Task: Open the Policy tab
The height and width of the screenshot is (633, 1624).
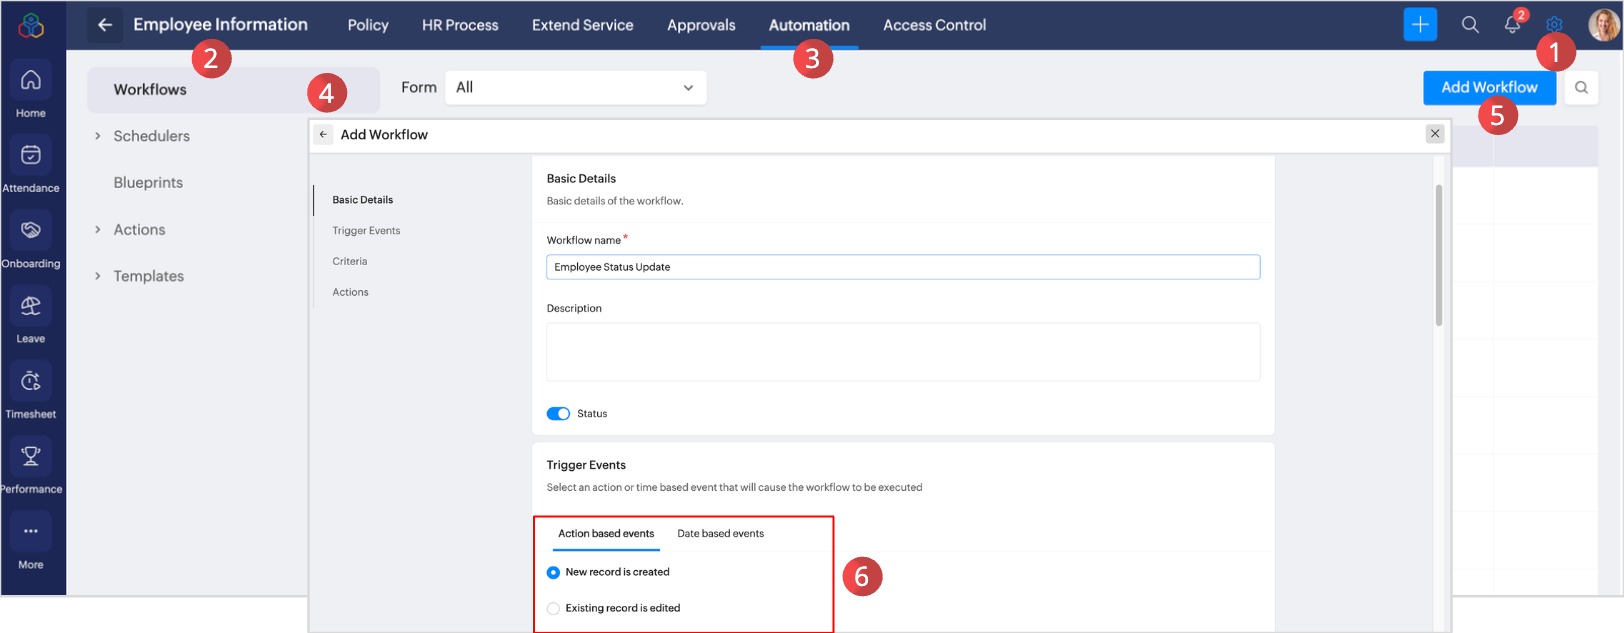Action: (x=368, y=25)
